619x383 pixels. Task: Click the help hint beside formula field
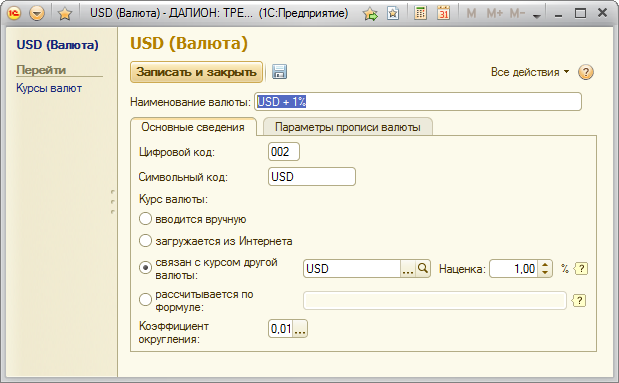[x=579, y=301]
